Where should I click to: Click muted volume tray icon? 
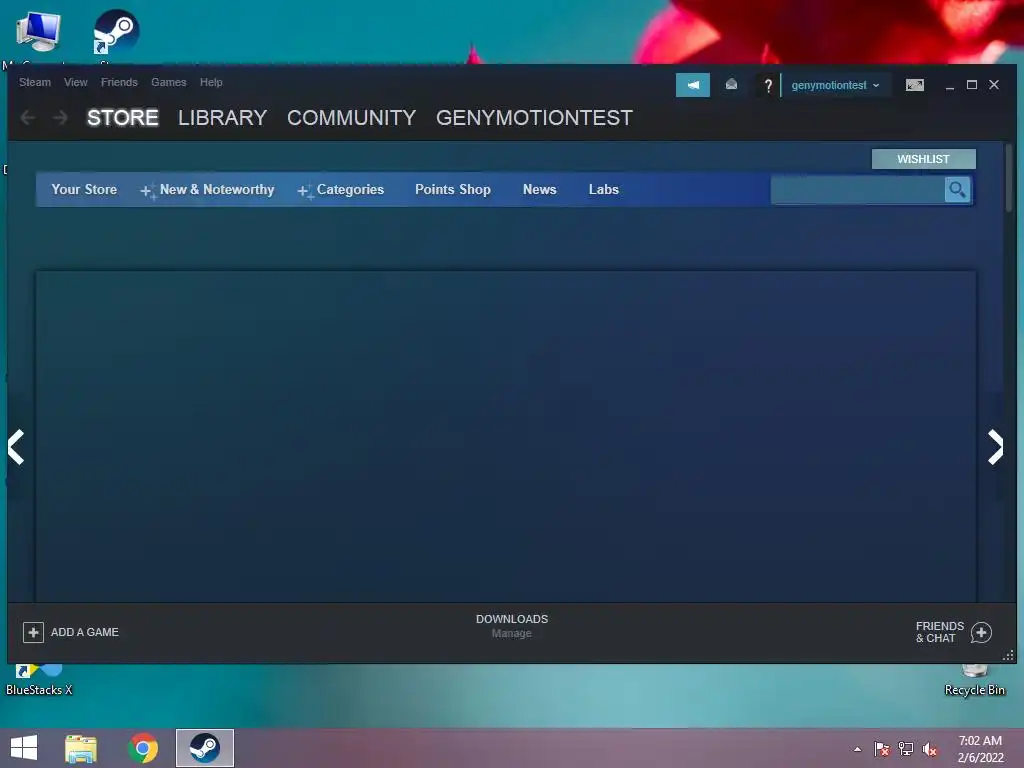(929, 749)
